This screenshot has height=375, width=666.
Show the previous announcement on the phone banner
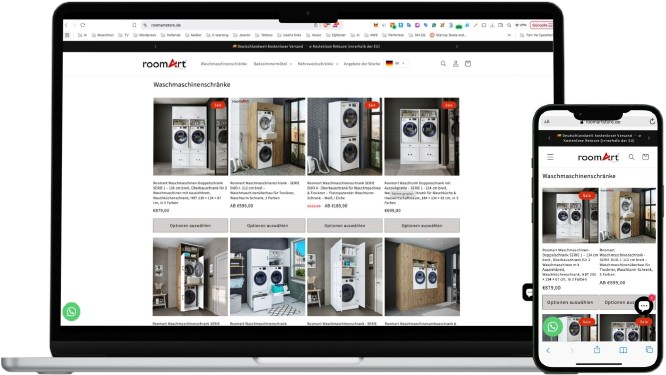549,138
